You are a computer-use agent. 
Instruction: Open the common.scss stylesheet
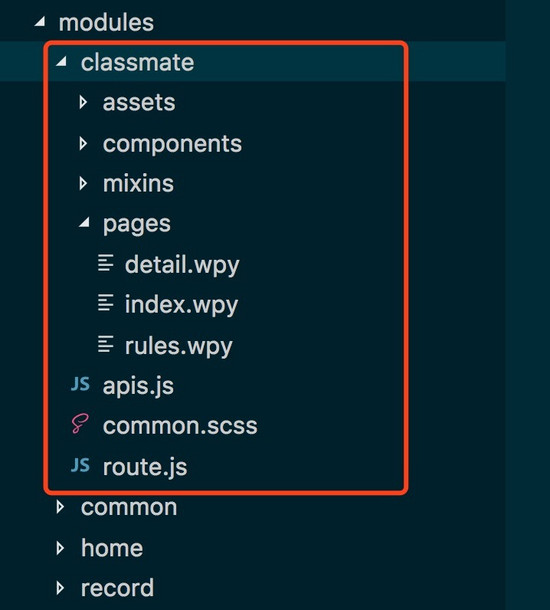(x=180, y=426)
